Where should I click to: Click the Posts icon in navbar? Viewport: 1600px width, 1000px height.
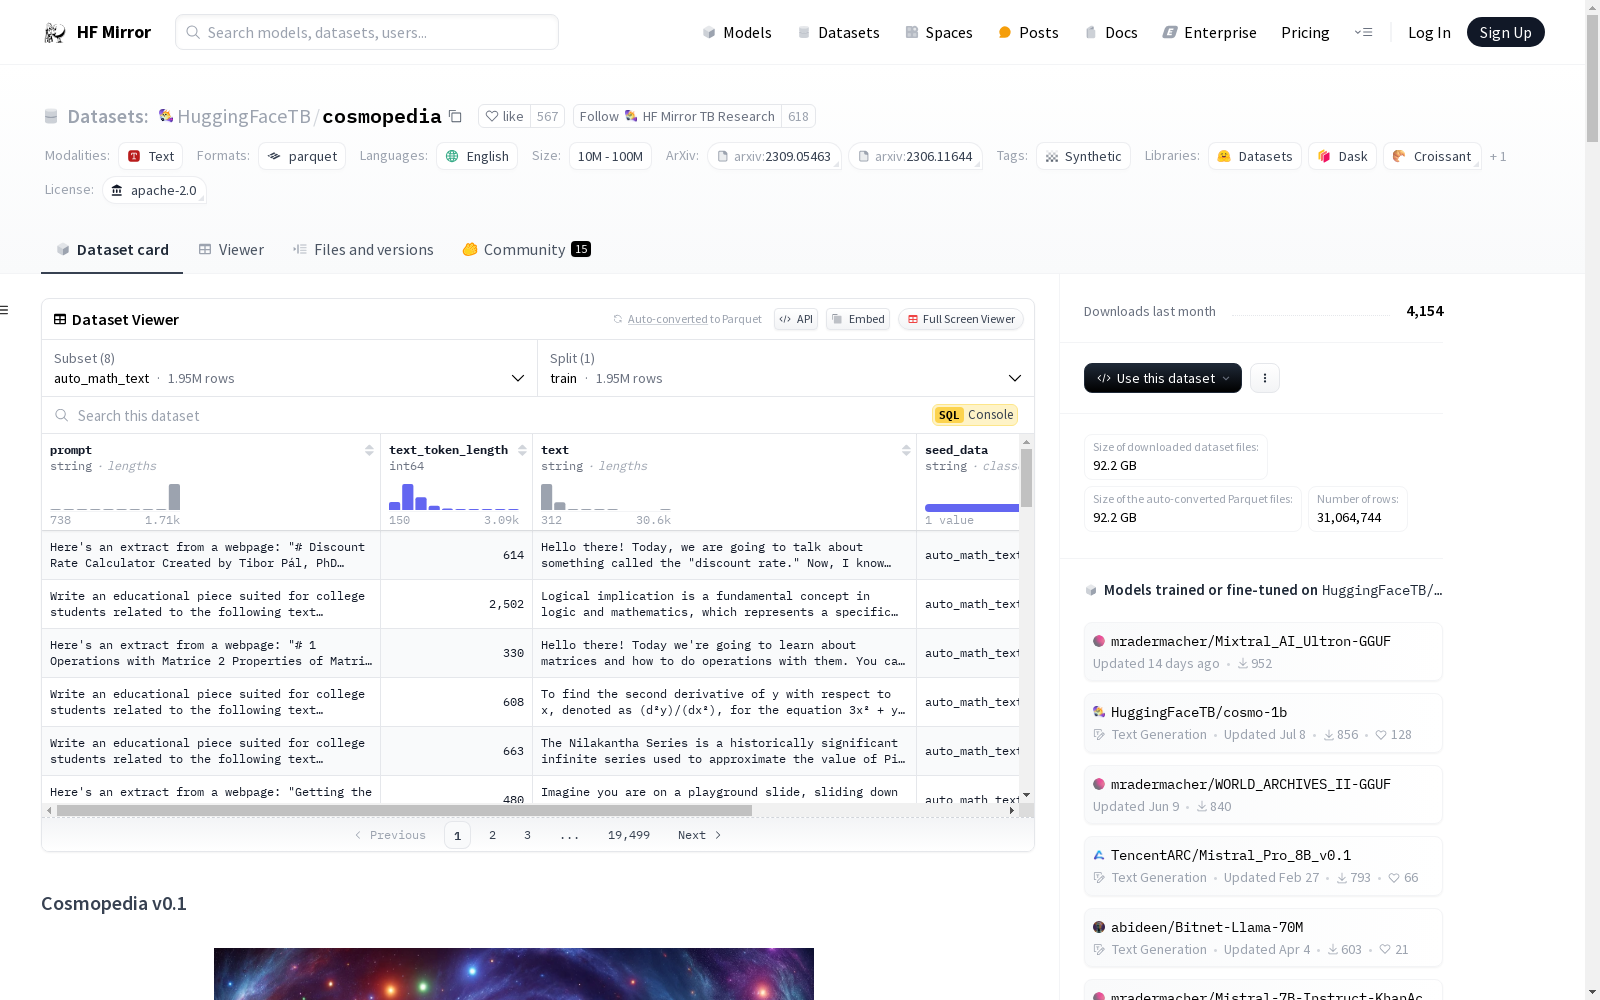tap(1005, 33)
